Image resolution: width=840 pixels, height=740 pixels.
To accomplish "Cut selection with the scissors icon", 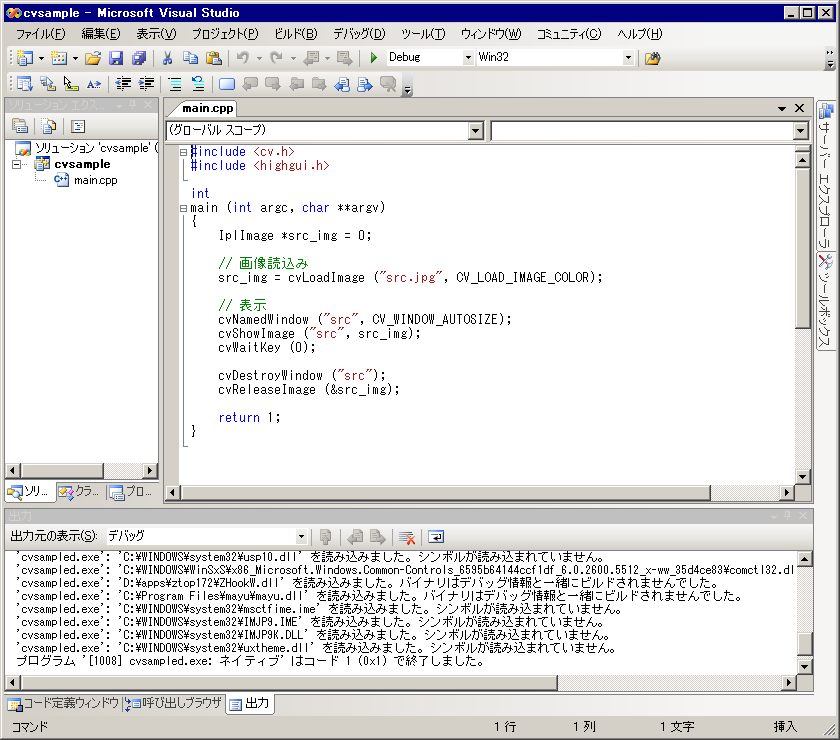I will 168,57.
